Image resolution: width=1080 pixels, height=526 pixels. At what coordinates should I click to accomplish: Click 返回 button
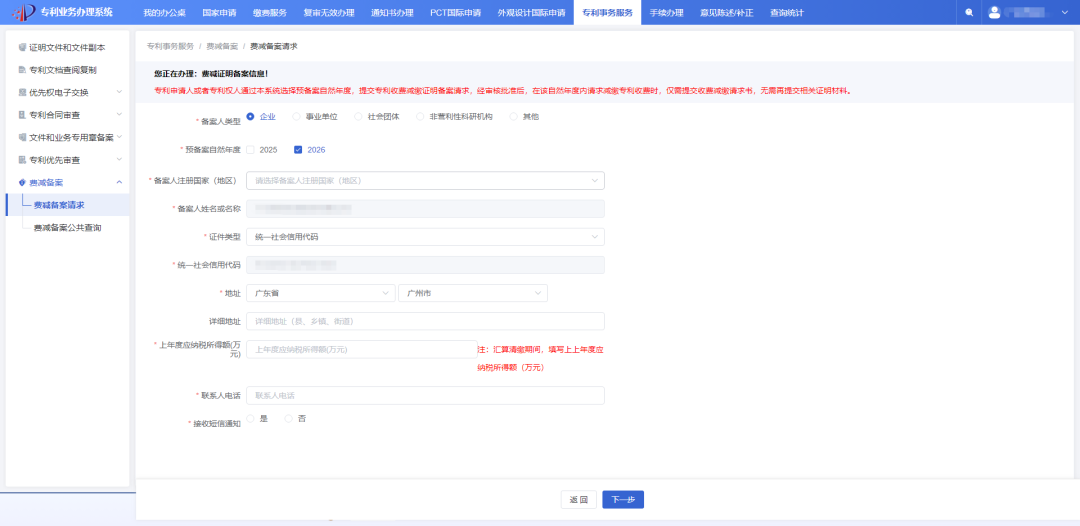pyautogui.click(x=579, y=500)
